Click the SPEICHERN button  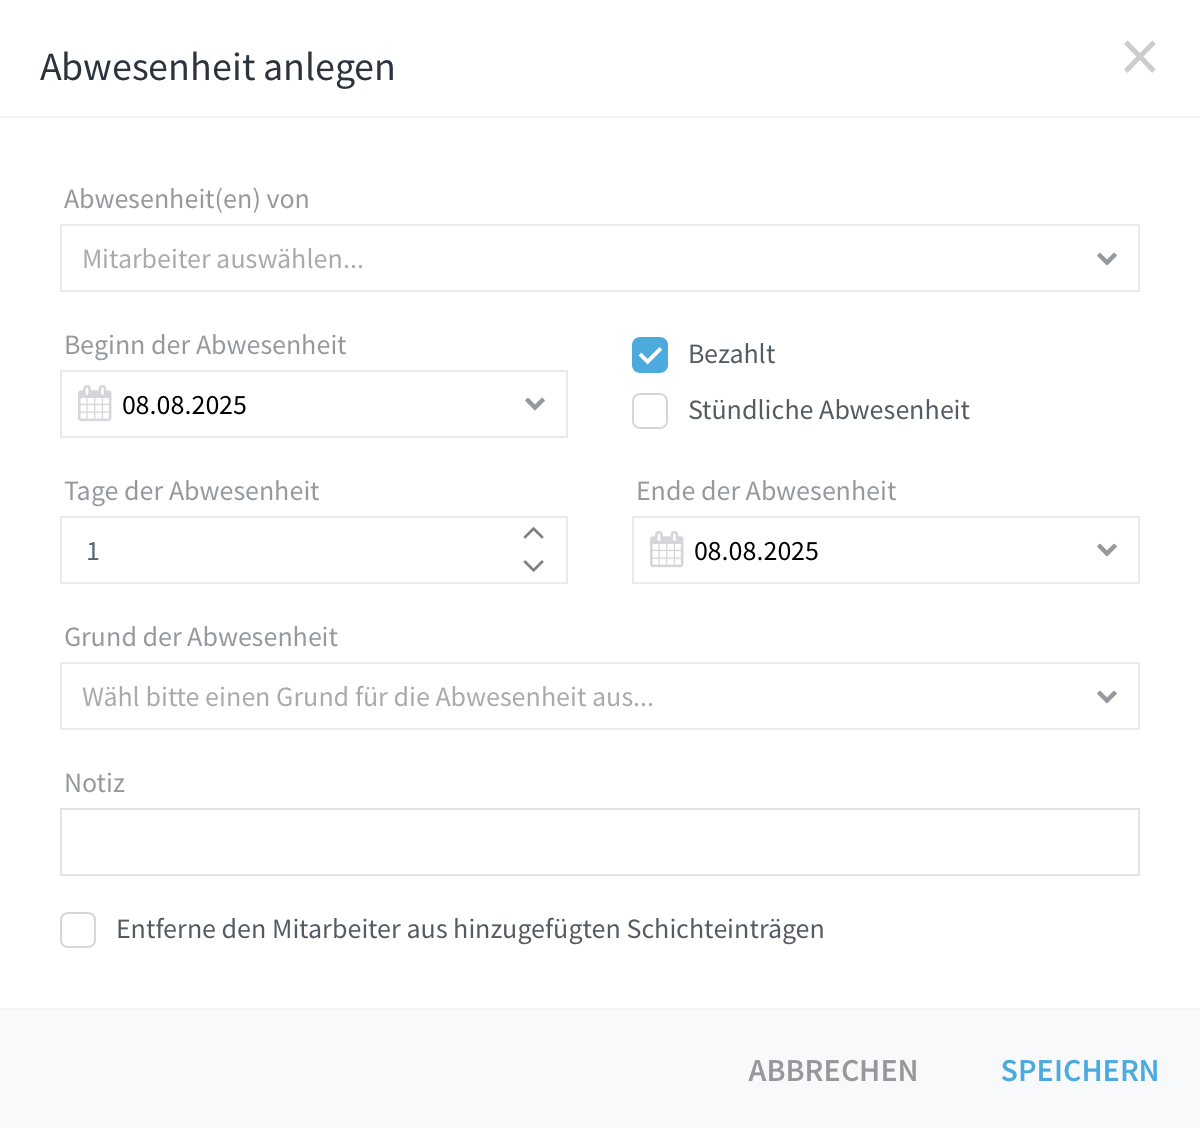1080,1071
